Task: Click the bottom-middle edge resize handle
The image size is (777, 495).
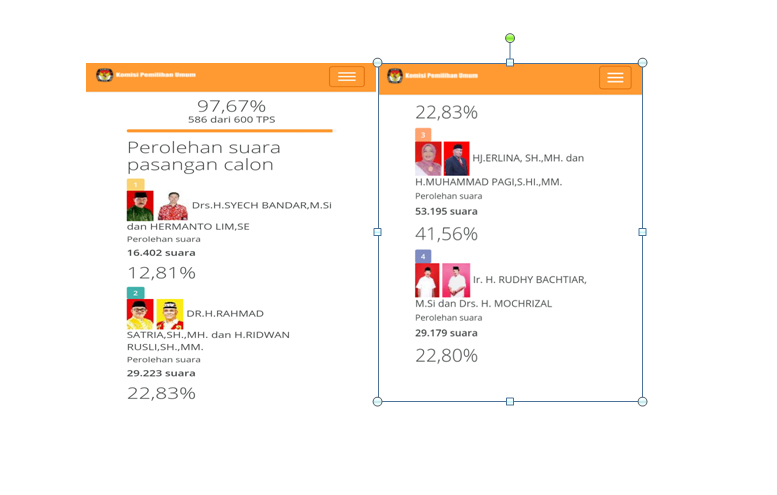Action: (510, 401)
